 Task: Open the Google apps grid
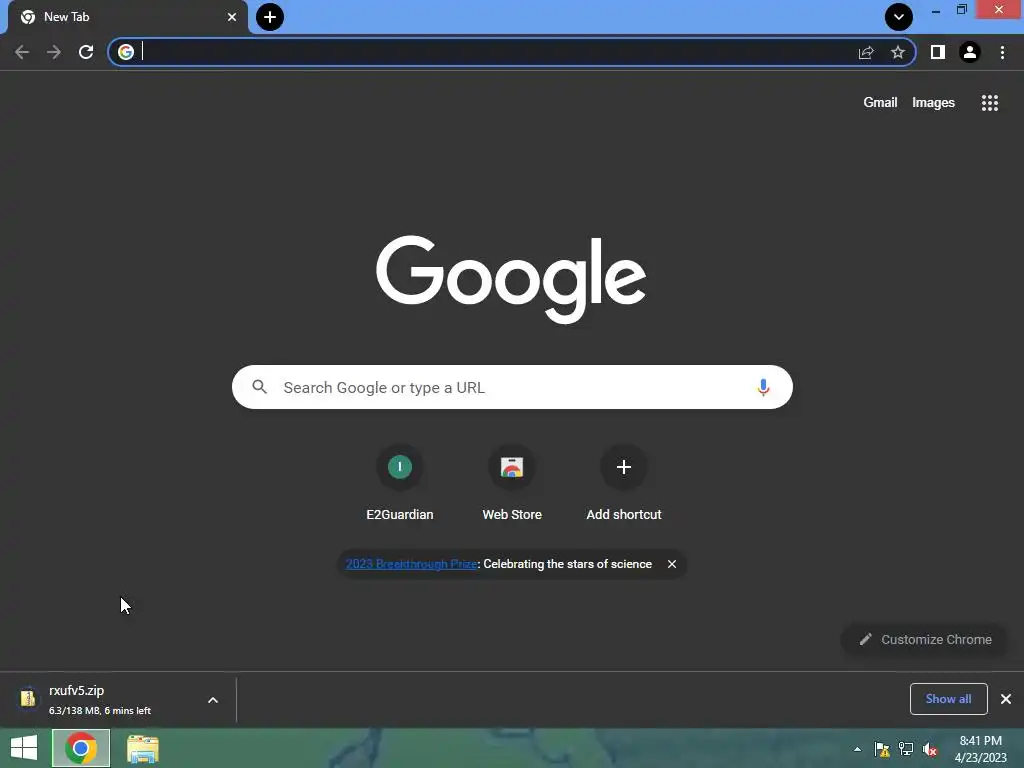click(989, 103)
